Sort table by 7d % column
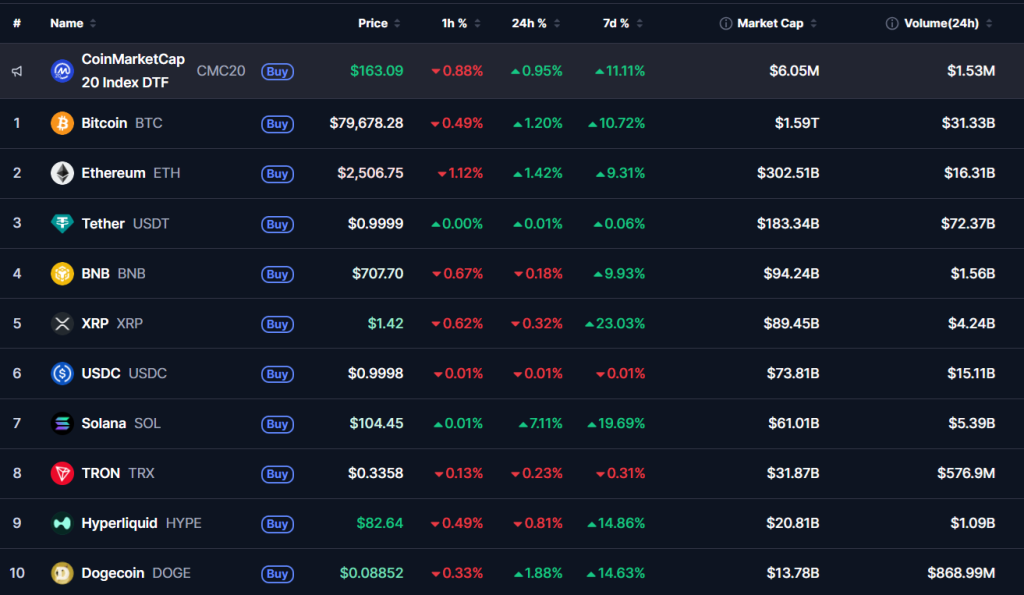The image size is (1024, 595). (622, 24)
